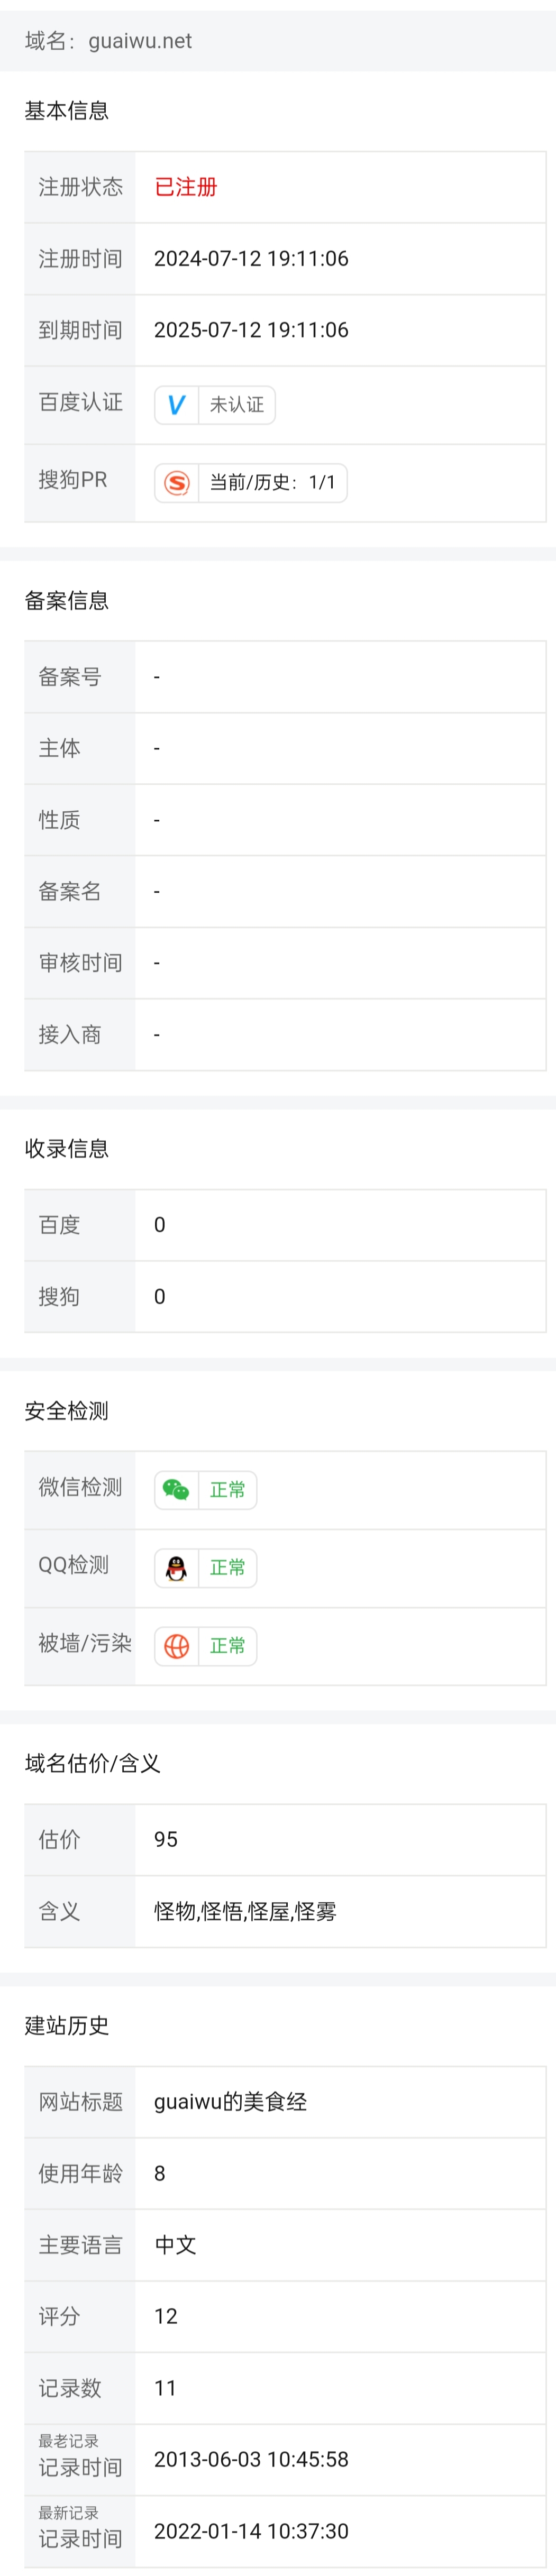This screenshot has height=2576, width=556.
Task: Click the newest record time 2022-01-14
Action: tap(251, 2531)
